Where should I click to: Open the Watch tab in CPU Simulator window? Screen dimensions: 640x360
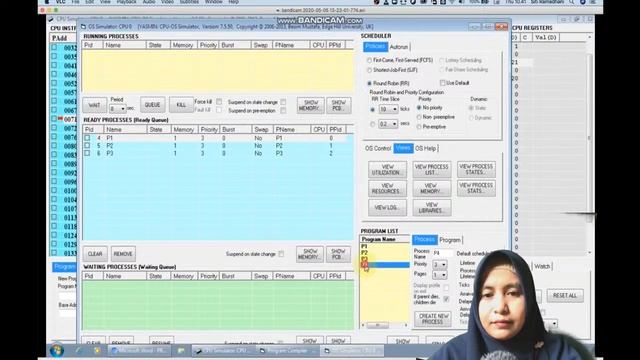point(542,266)
